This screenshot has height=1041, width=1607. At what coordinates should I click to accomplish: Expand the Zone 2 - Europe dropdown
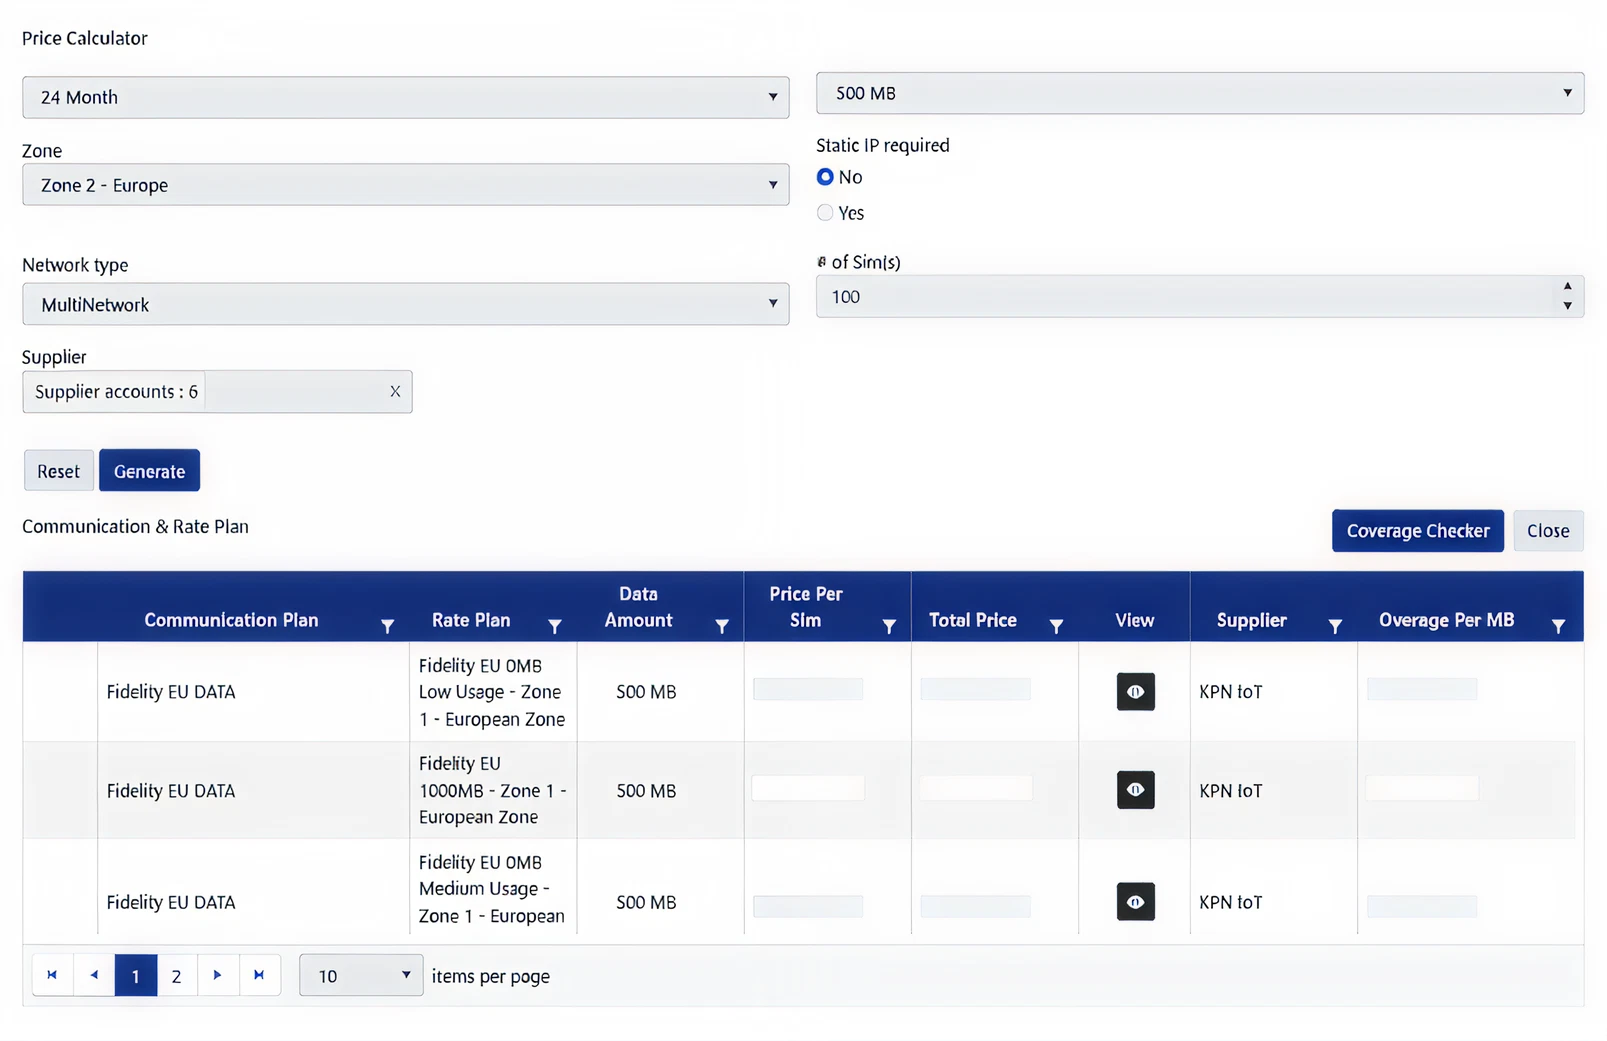(x=405, y=185)
